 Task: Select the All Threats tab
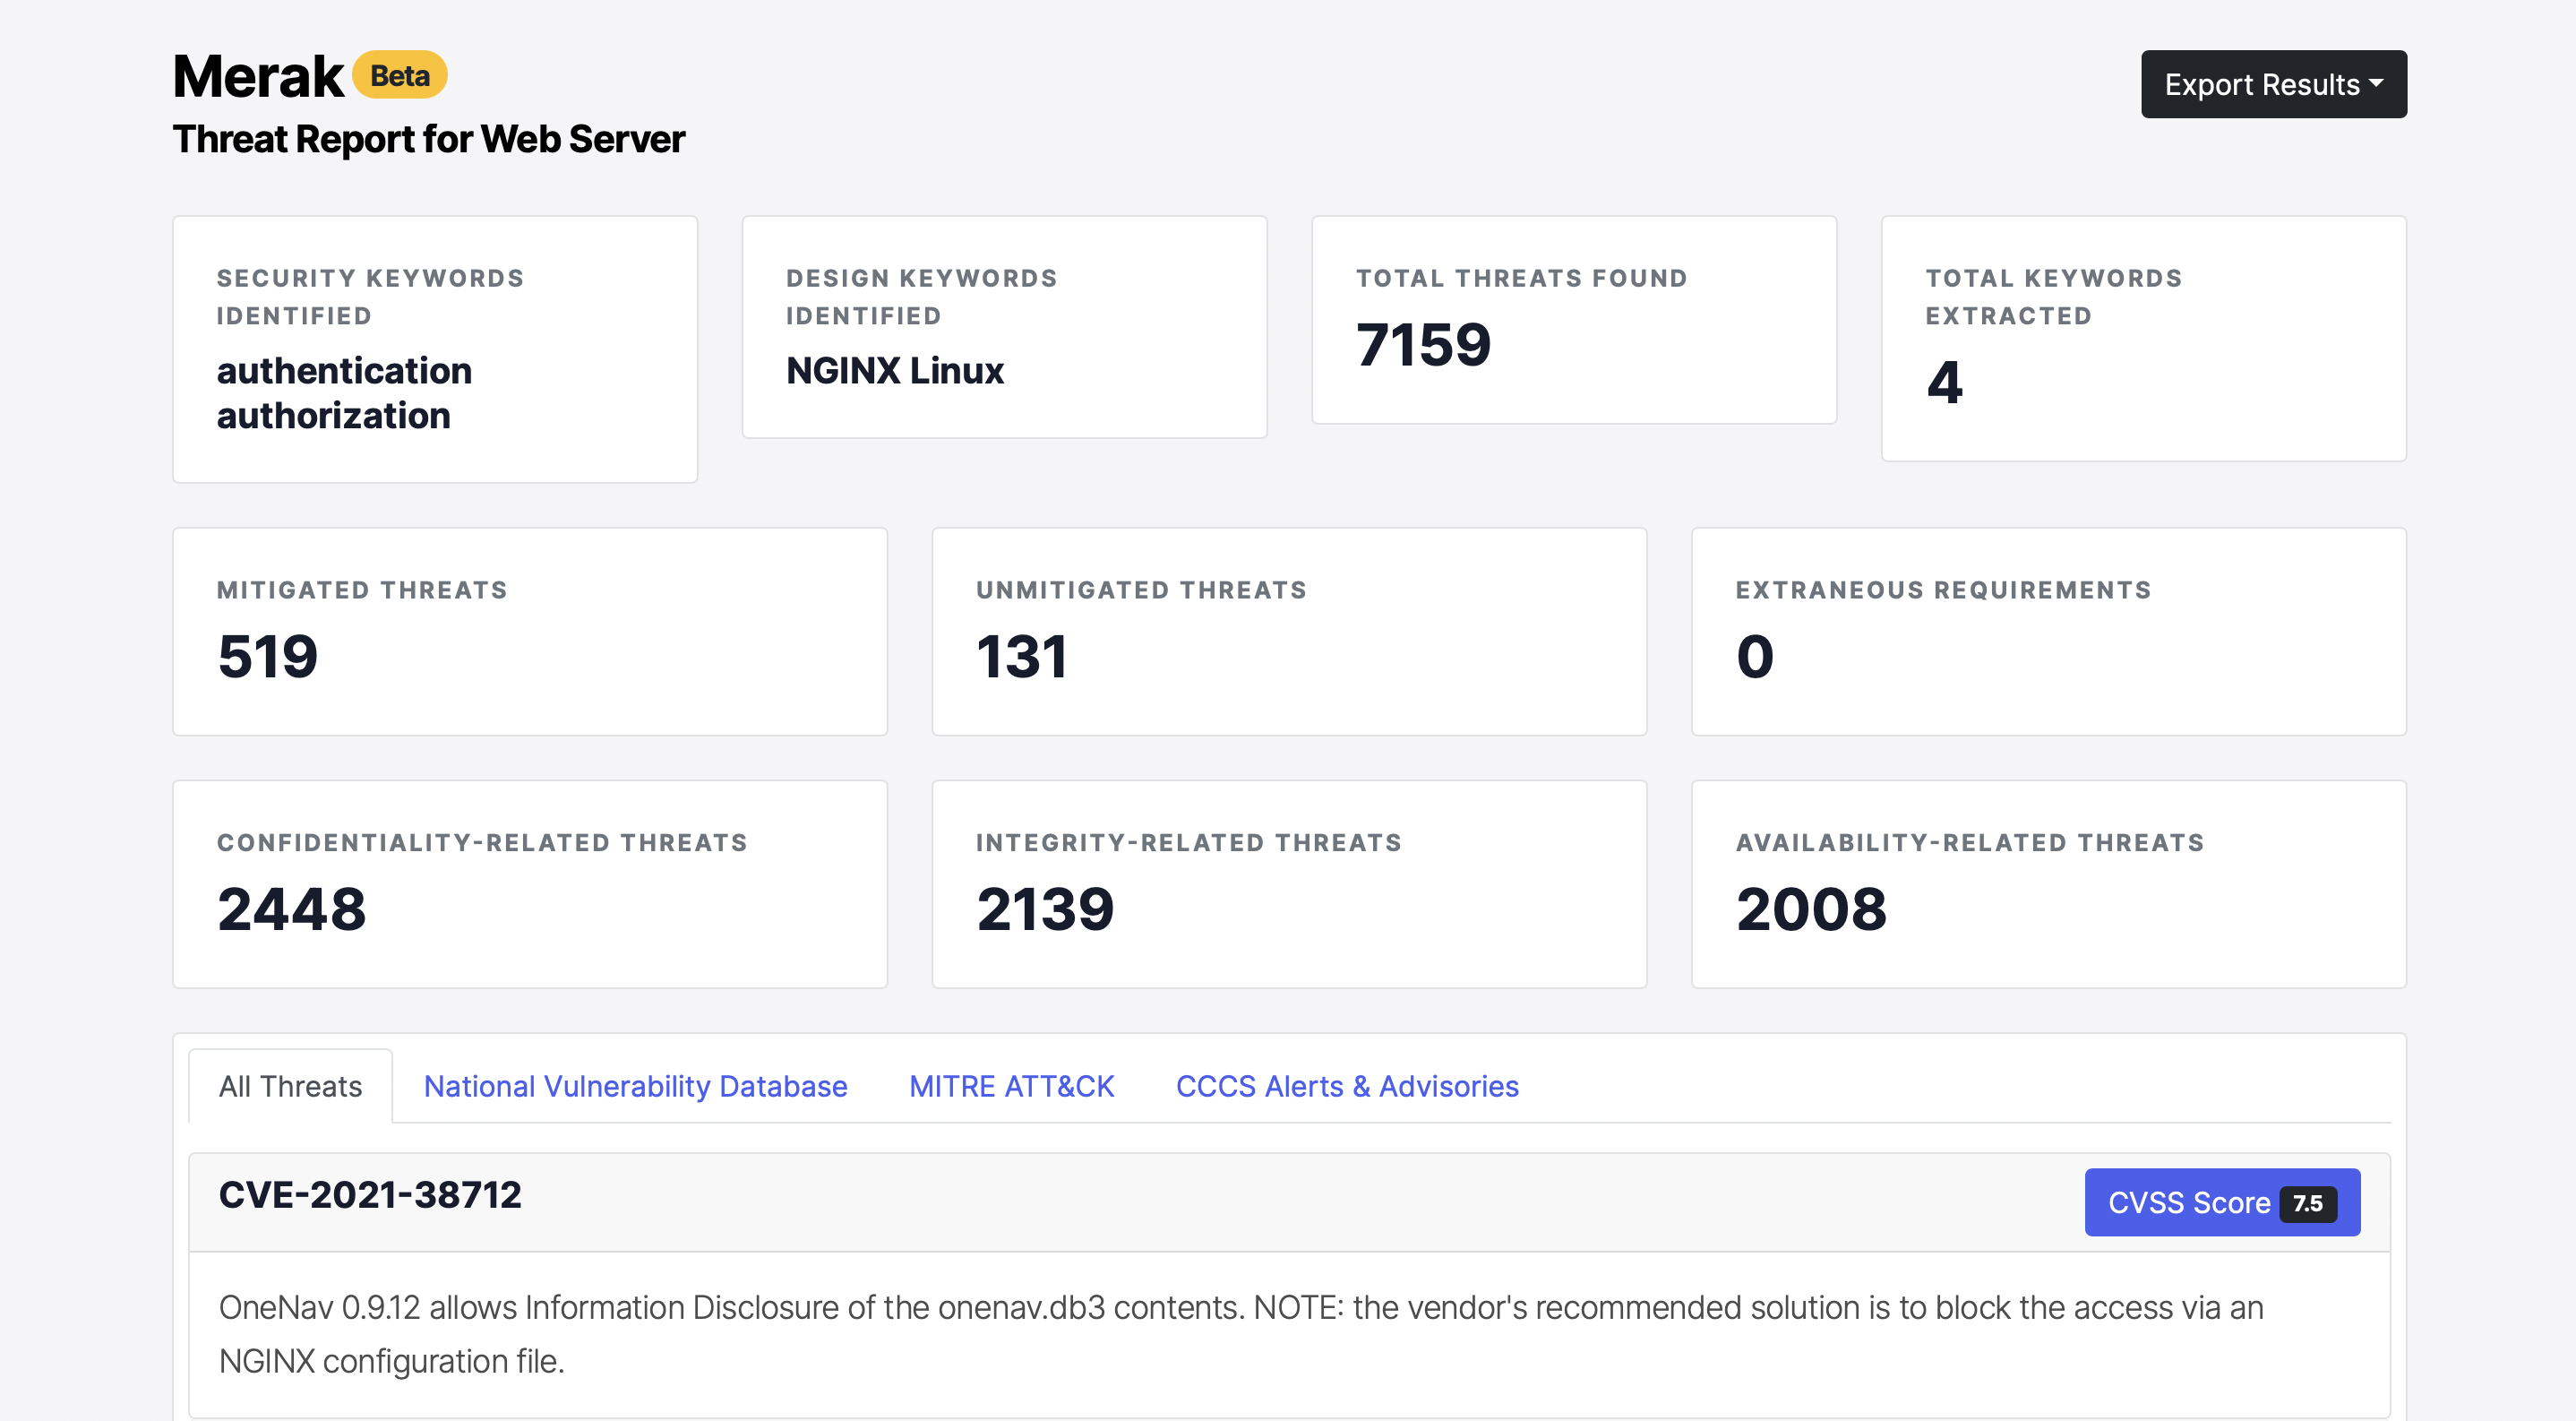pos(290,1086)
